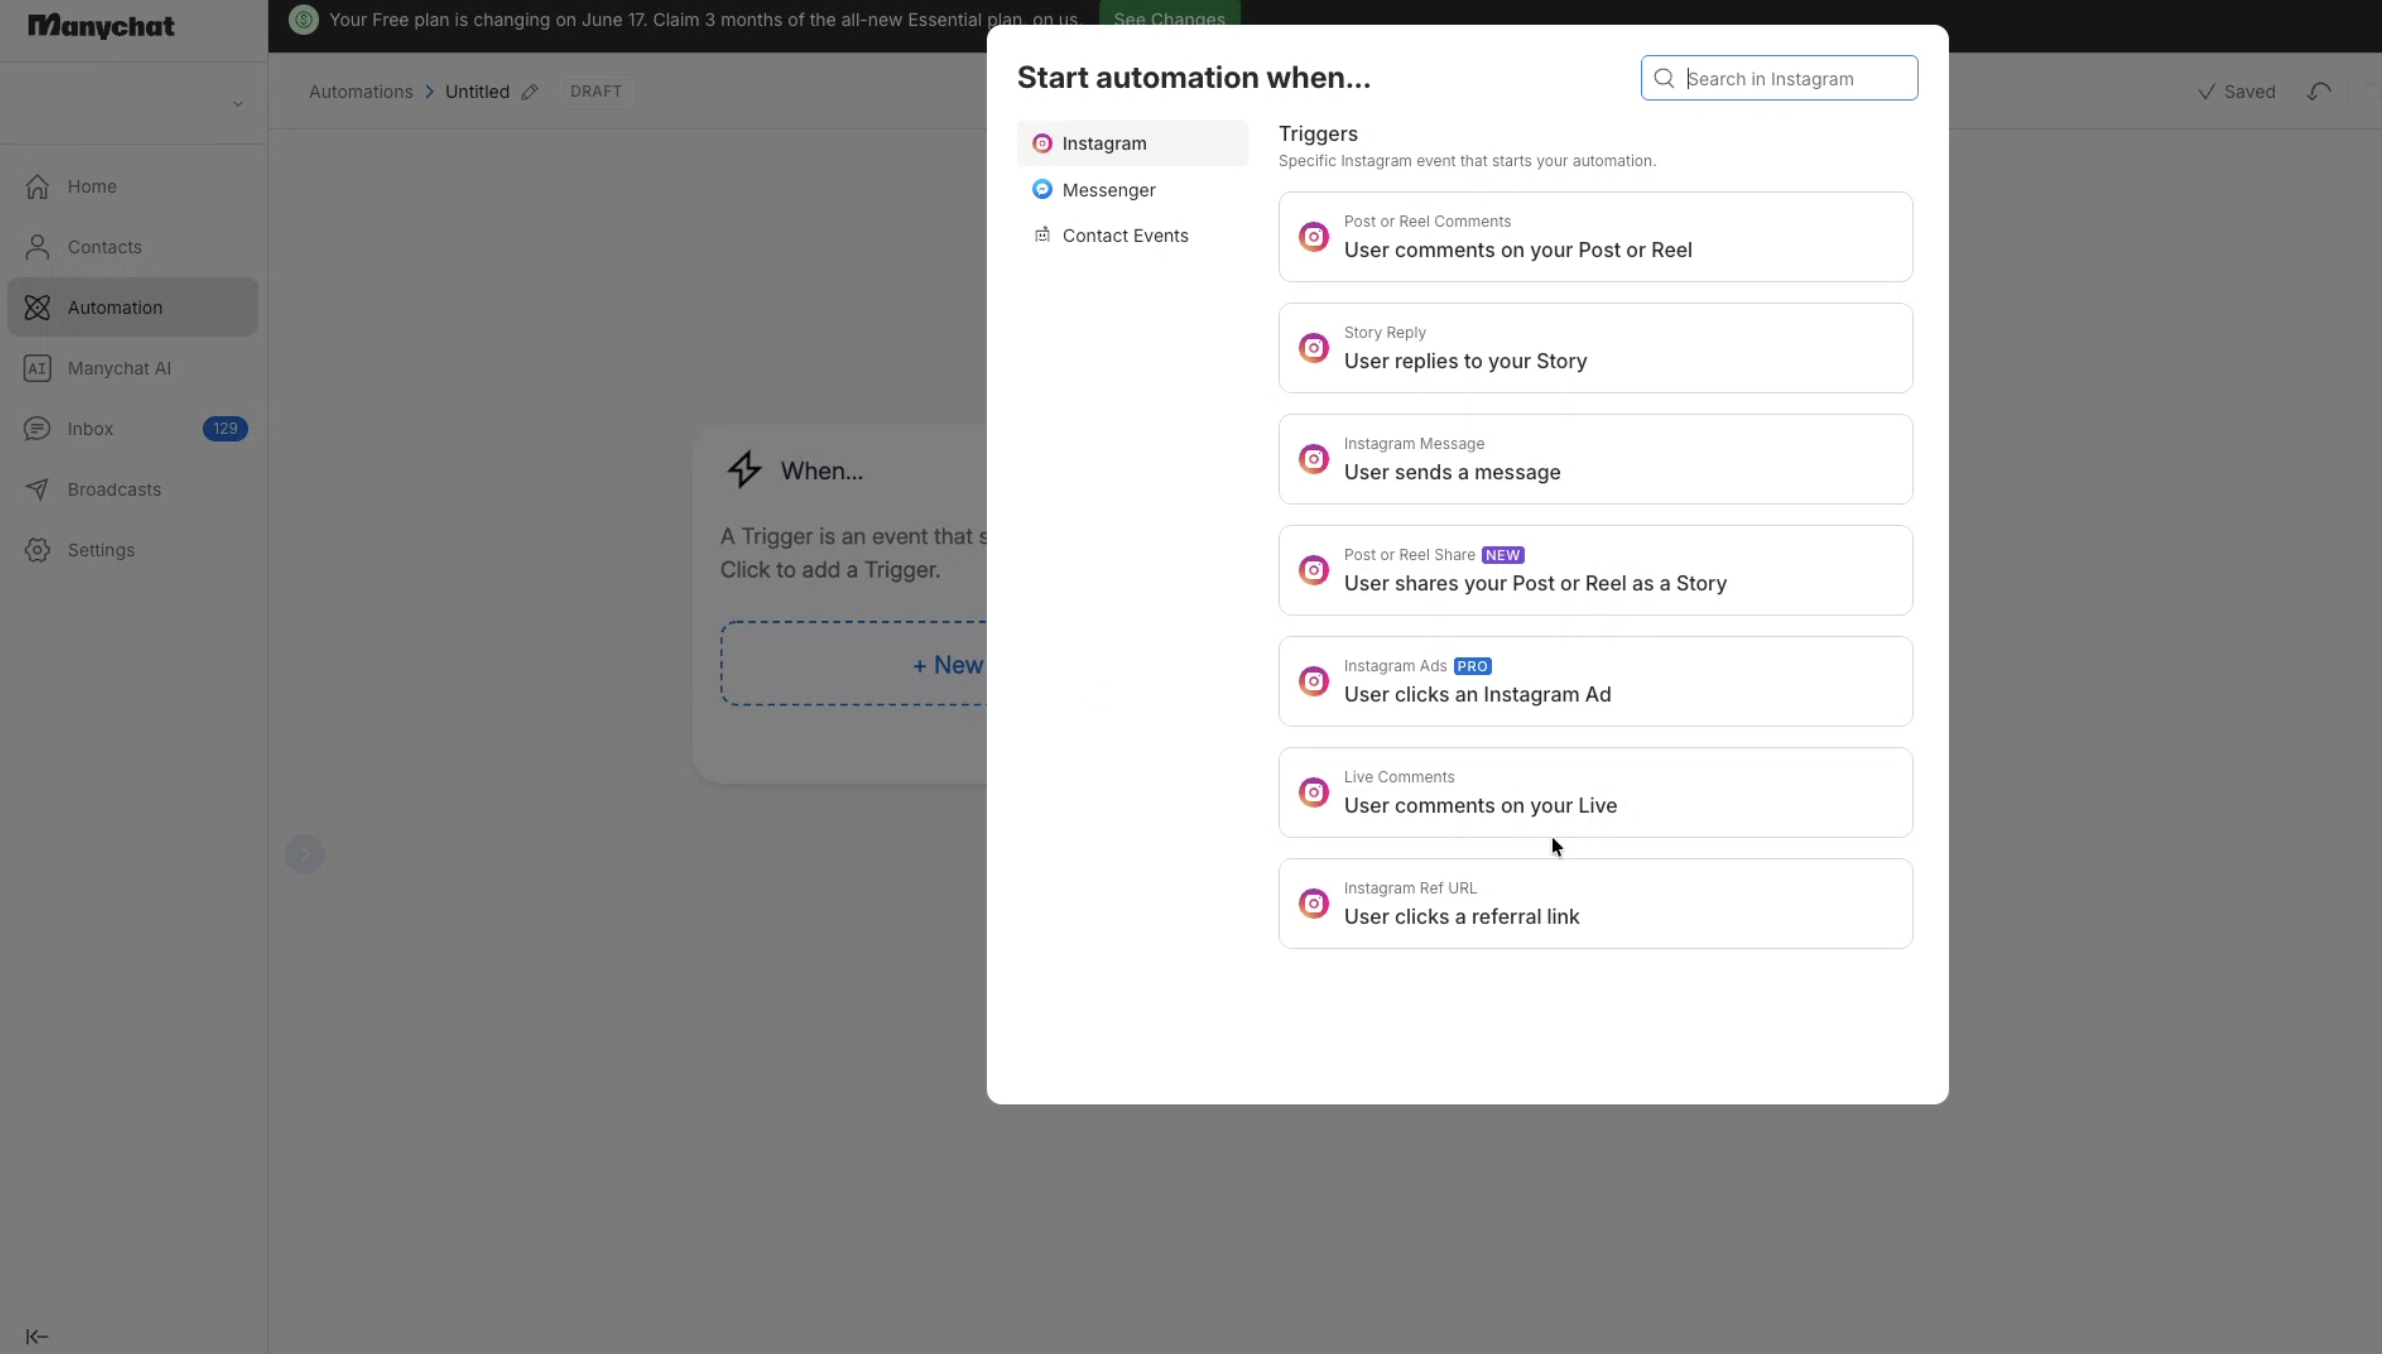The image size is (2382, 1354).
Task: Click Instagram icon on Instagram Message card
Action: pos(1314,459)
